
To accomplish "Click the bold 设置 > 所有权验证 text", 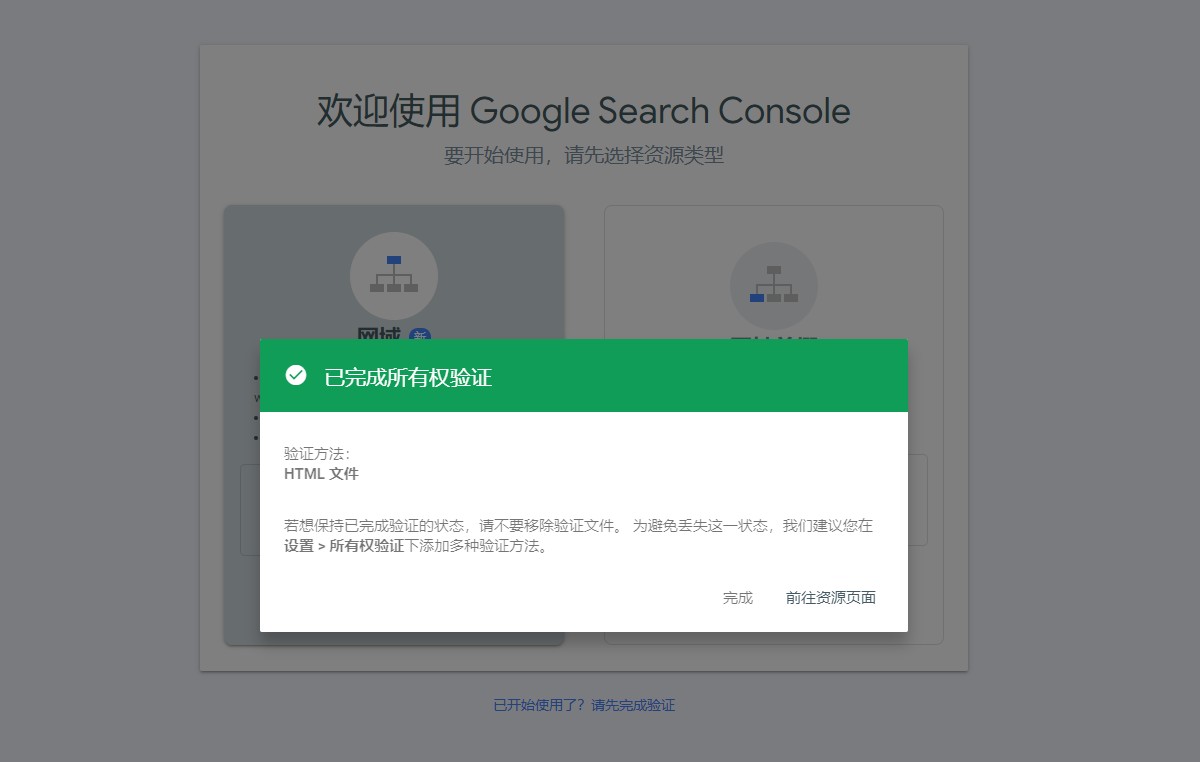I will click(344, 547).
